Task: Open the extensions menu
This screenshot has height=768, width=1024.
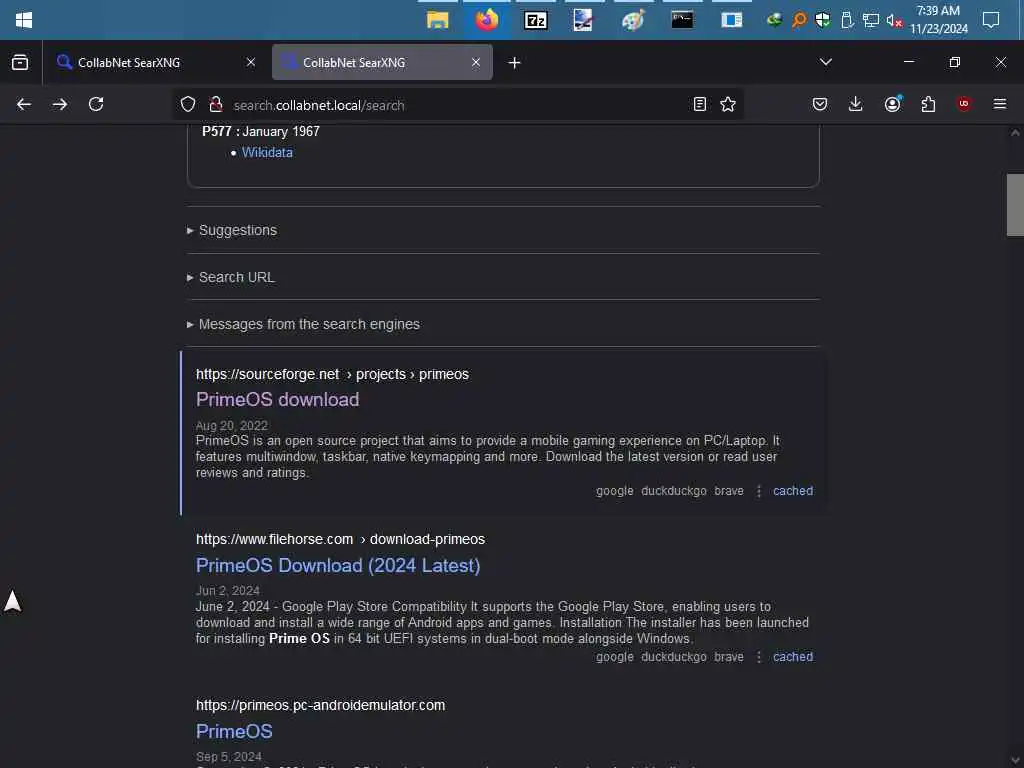Action: tap(928, 104)
